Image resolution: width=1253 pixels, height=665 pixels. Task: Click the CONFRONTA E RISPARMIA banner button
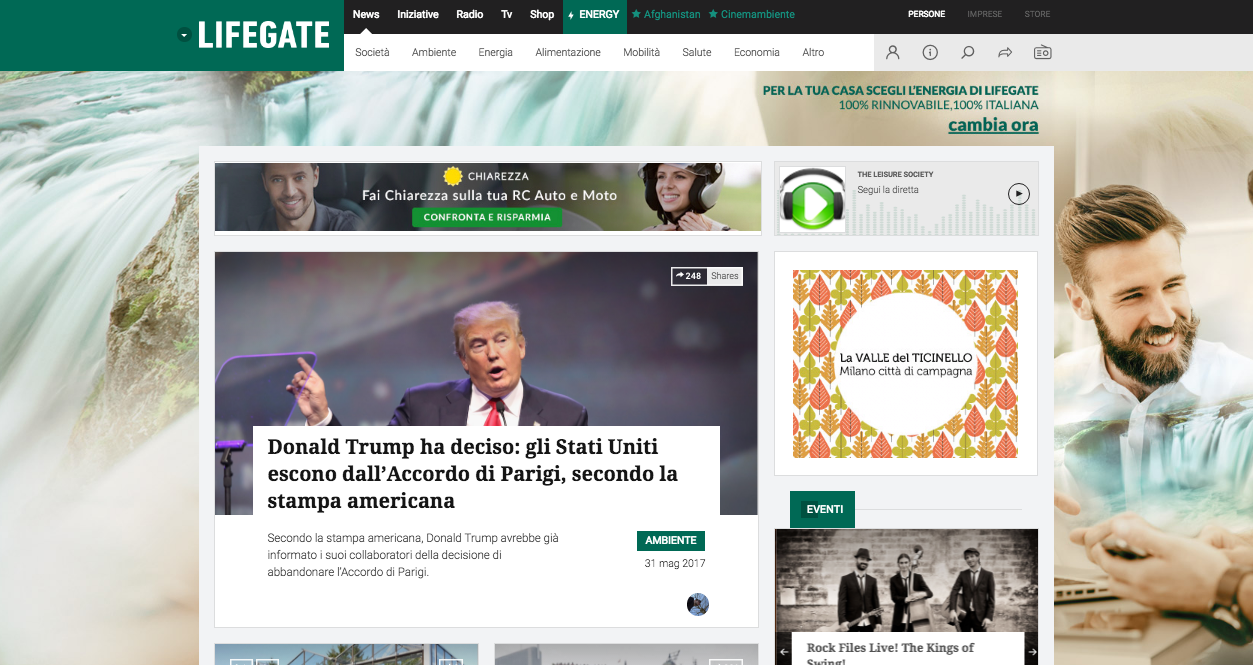tap(487, 217)
